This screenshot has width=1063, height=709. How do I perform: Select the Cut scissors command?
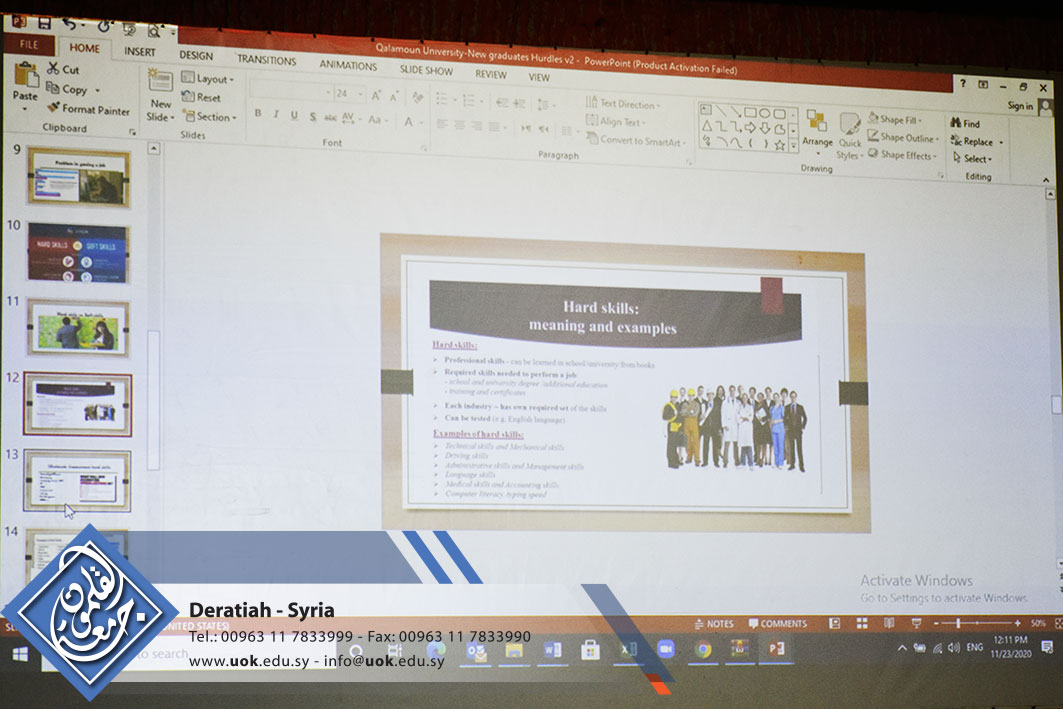pos(63,68)
